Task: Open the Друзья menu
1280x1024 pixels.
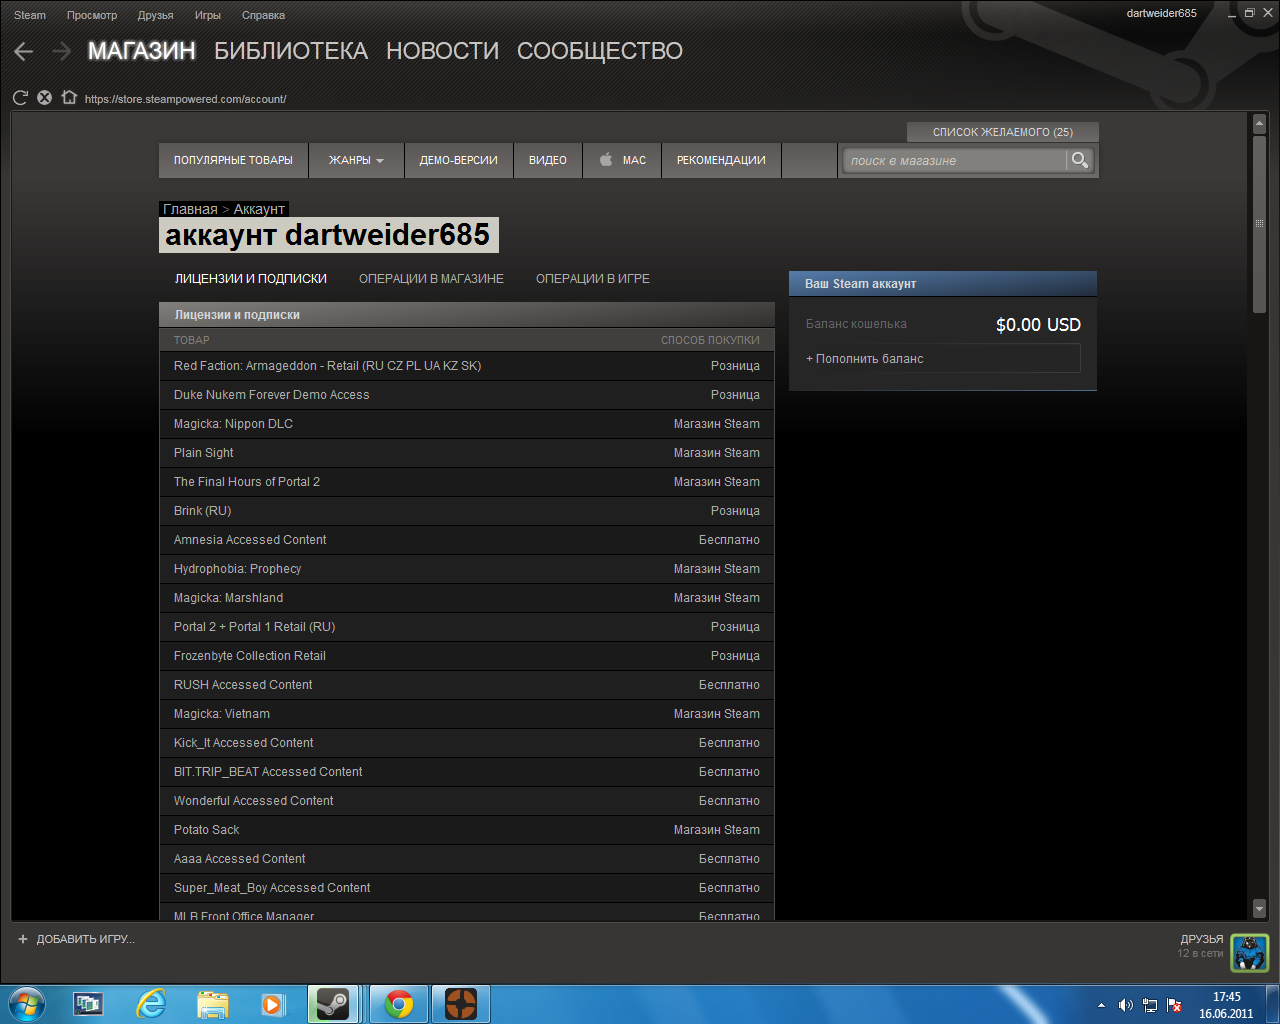Action: point(156,15)
